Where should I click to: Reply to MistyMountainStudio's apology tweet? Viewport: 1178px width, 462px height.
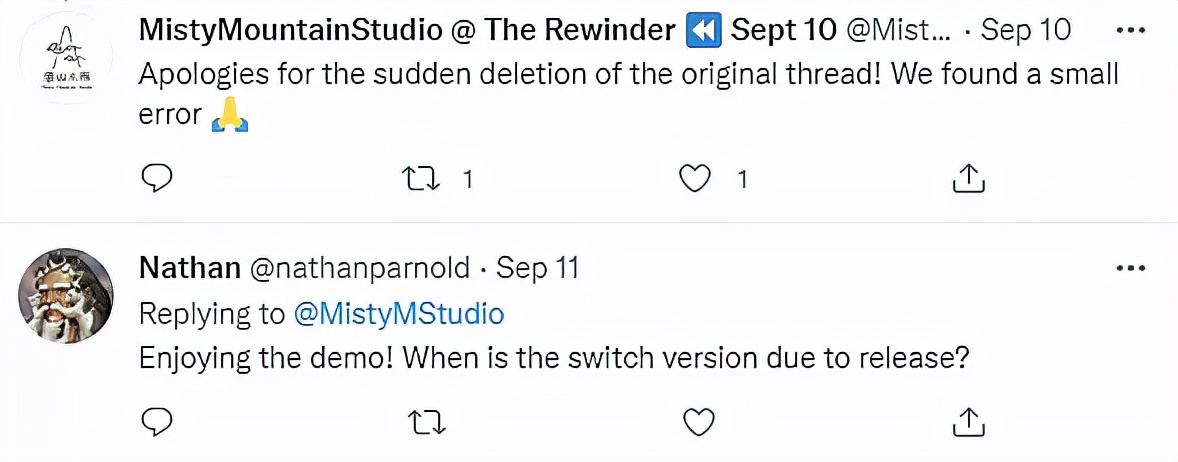[x=157, y=178]
